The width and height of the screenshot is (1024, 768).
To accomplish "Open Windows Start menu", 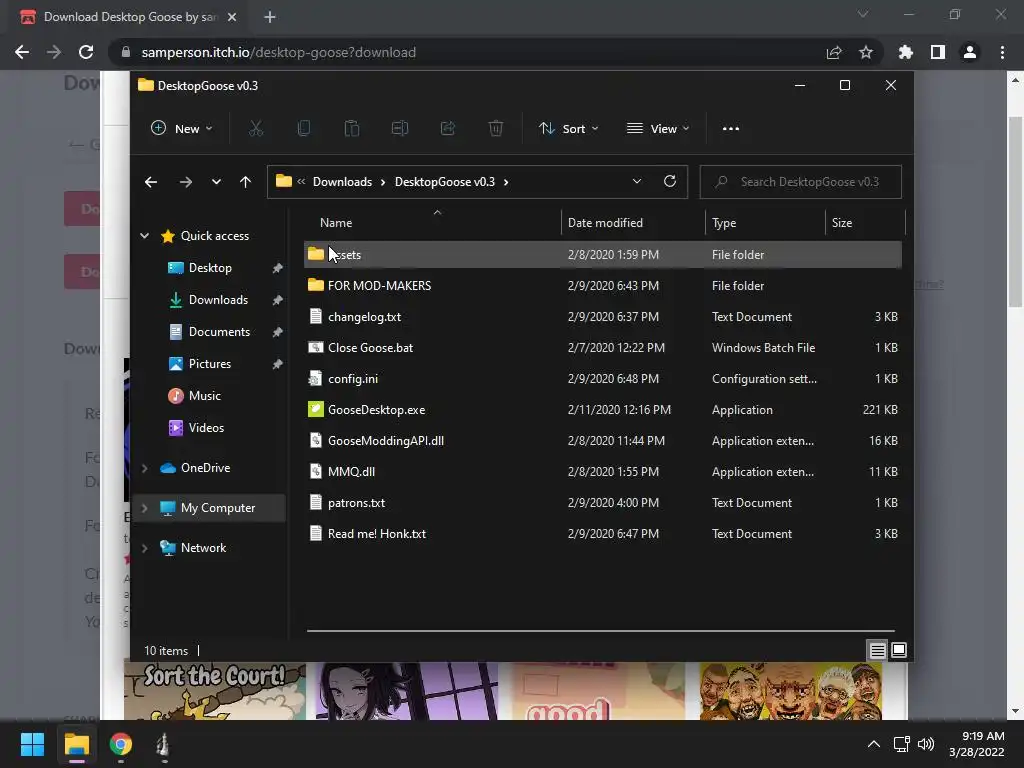I will click(x=32, y=744).
